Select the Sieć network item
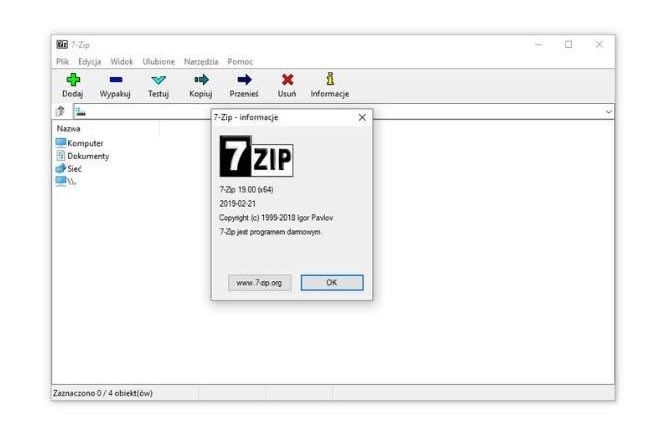The image size is (660, 434). [x=69, y=169]
